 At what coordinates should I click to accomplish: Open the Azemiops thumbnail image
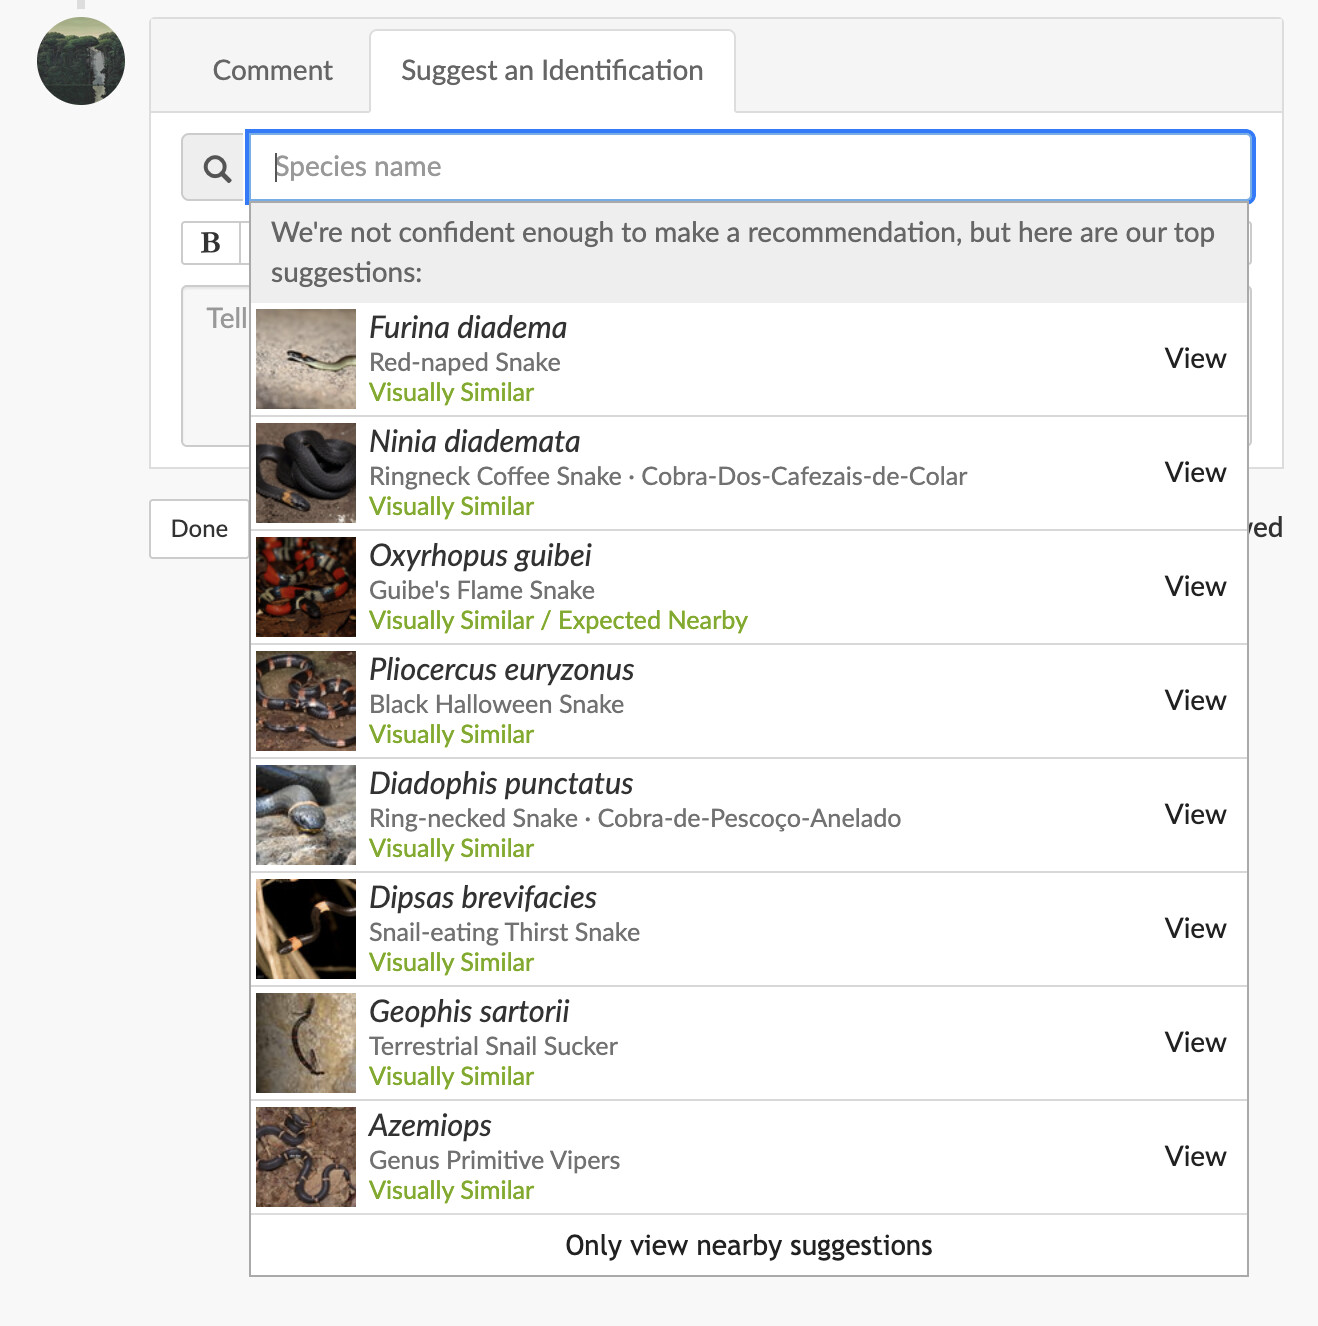(x=306, y=1157)
